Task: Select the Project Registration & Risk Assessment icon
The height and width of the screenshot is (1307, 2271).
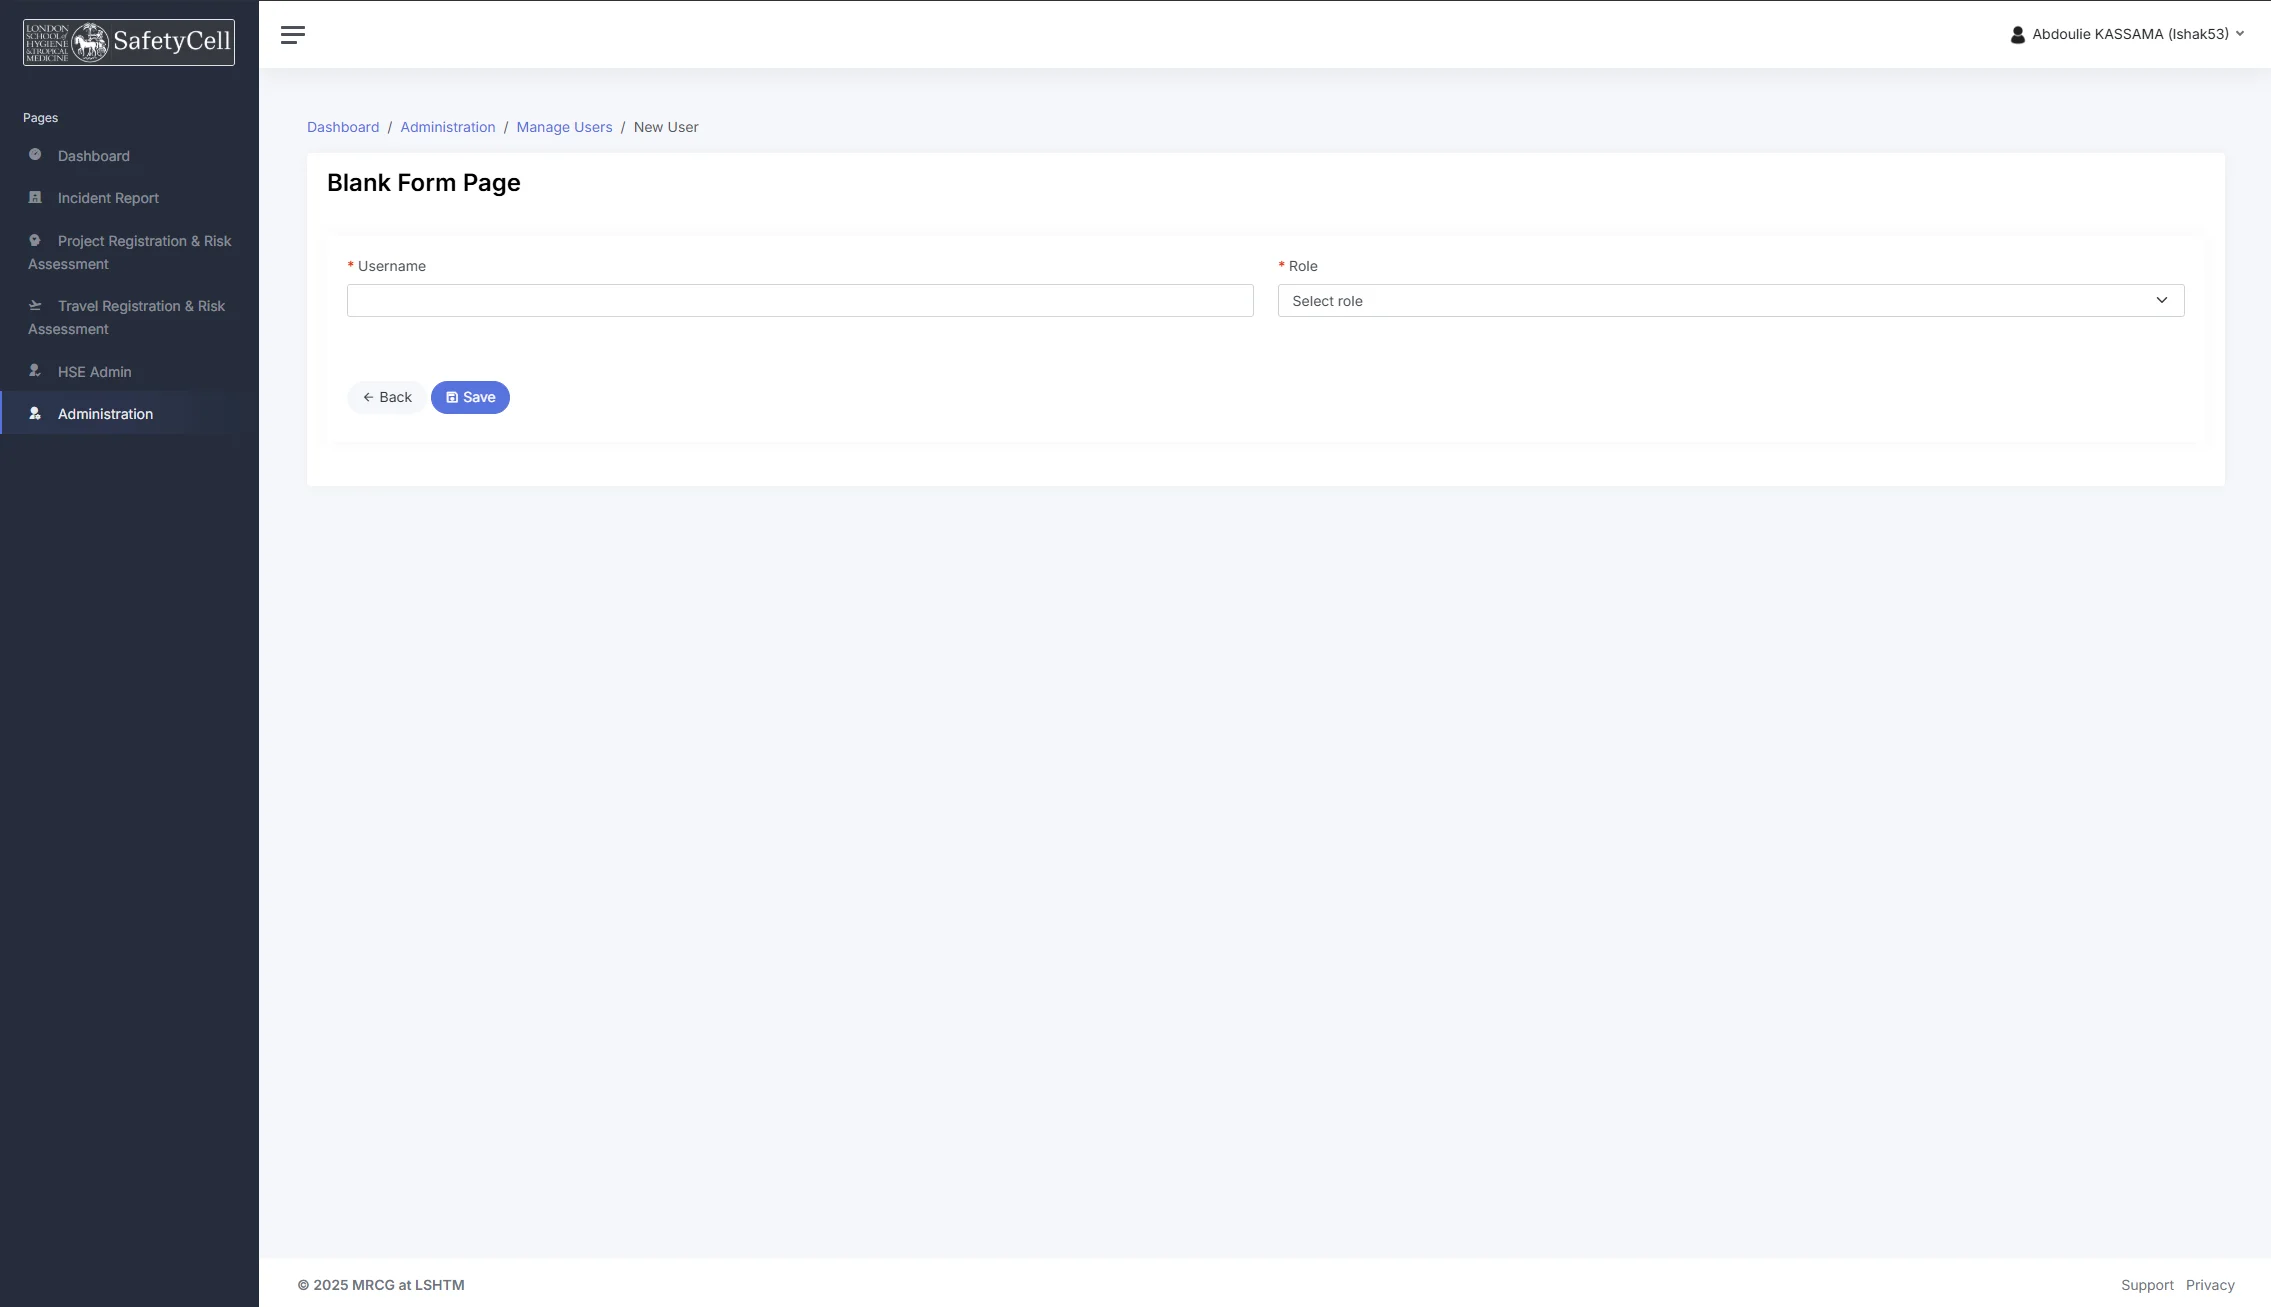Action: pyautogui.click(x=34, y=240)
